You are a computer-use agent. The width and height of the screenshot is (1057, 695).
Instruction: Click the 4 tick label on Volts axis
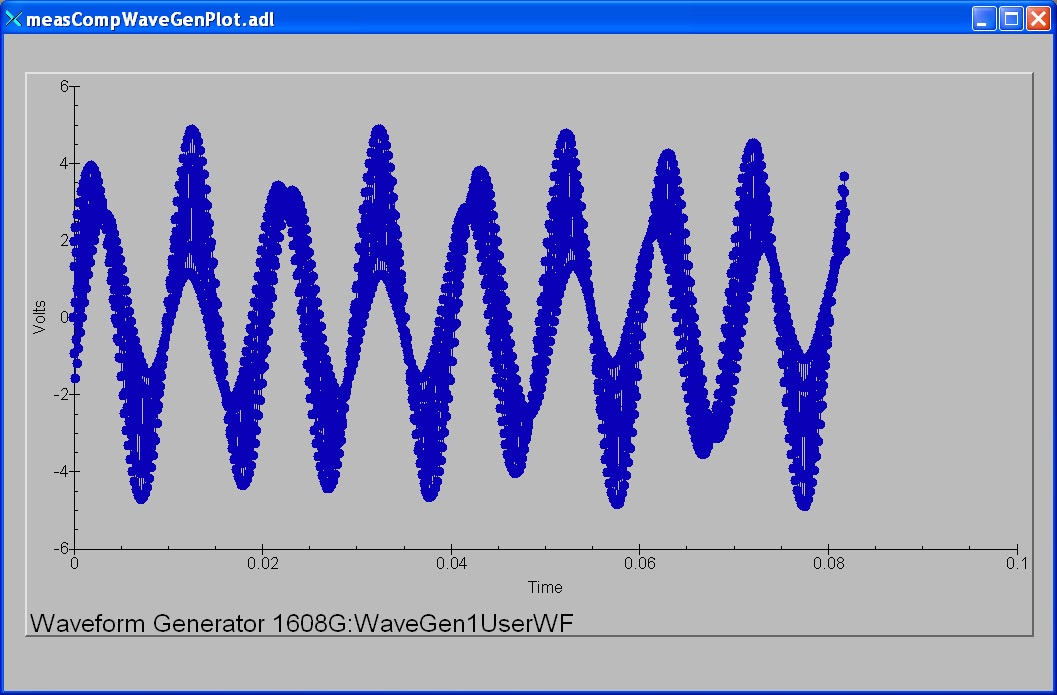click(64, 163)
